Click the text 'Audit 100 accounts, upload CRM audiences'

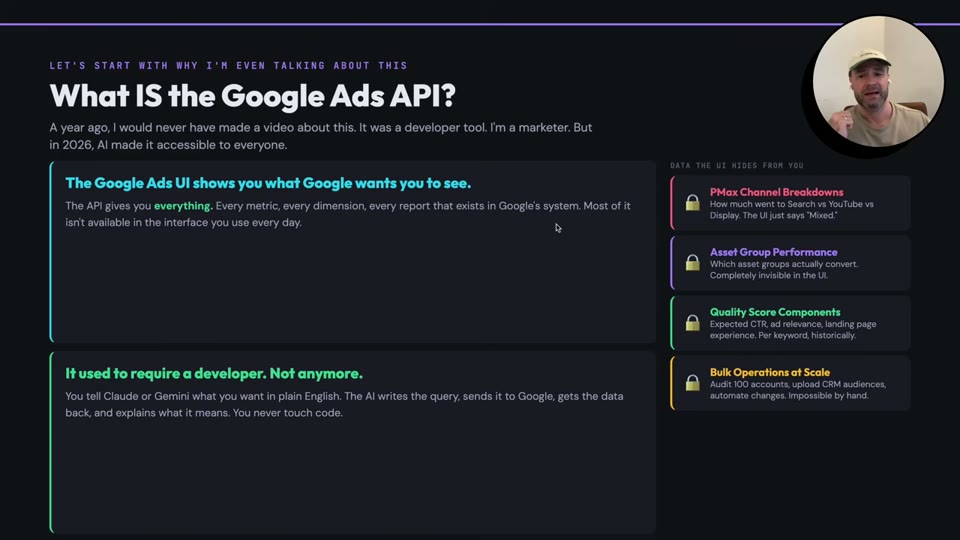(x=798, y=384)
